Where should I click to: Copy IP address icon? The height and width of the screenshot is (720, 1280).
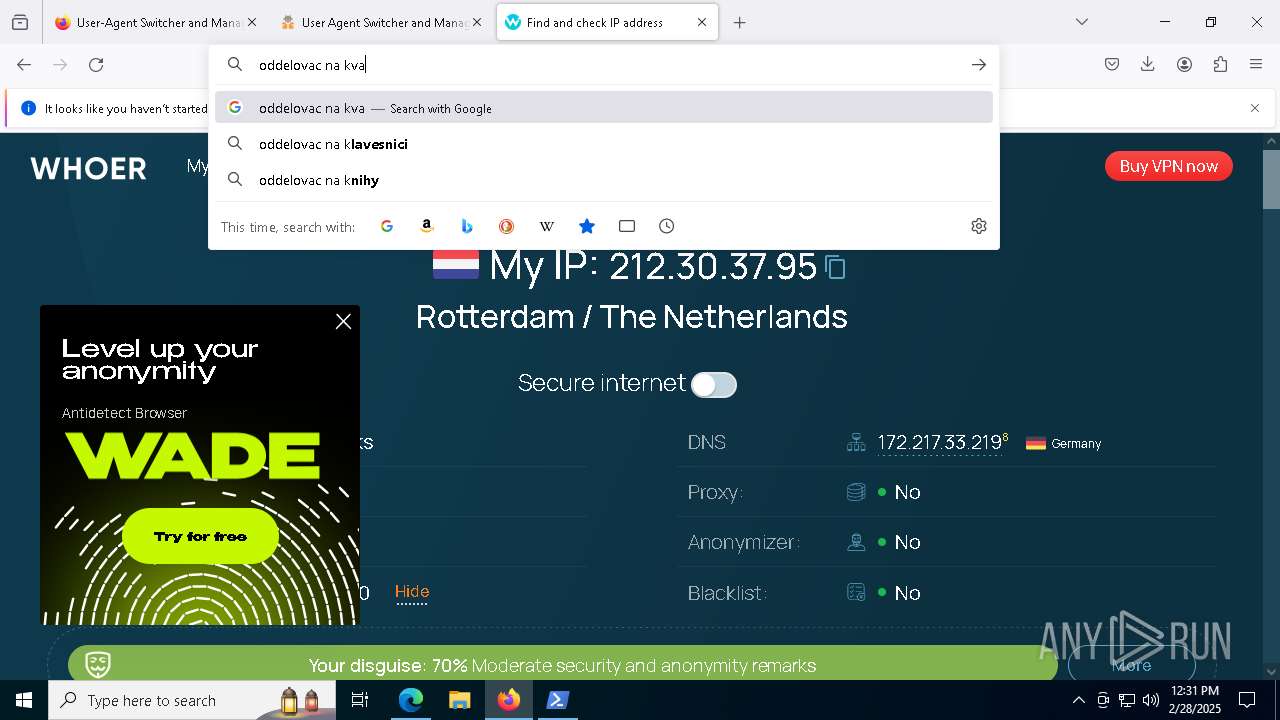[x=835, y=267]
